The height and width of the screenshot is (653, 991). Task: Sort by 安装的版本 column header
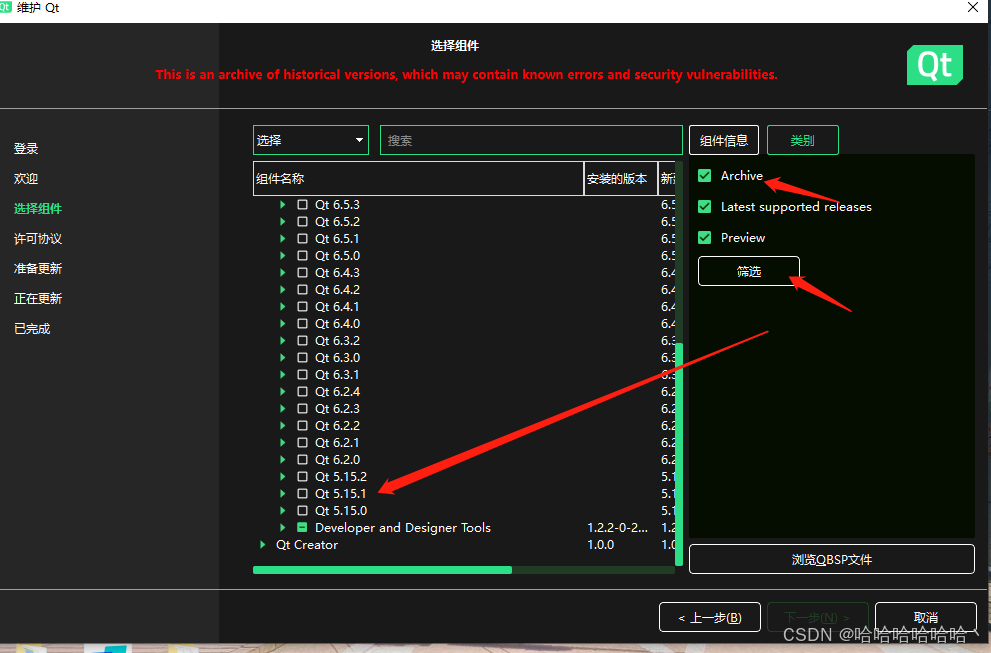pyautogui.click(x=621, y=179)
